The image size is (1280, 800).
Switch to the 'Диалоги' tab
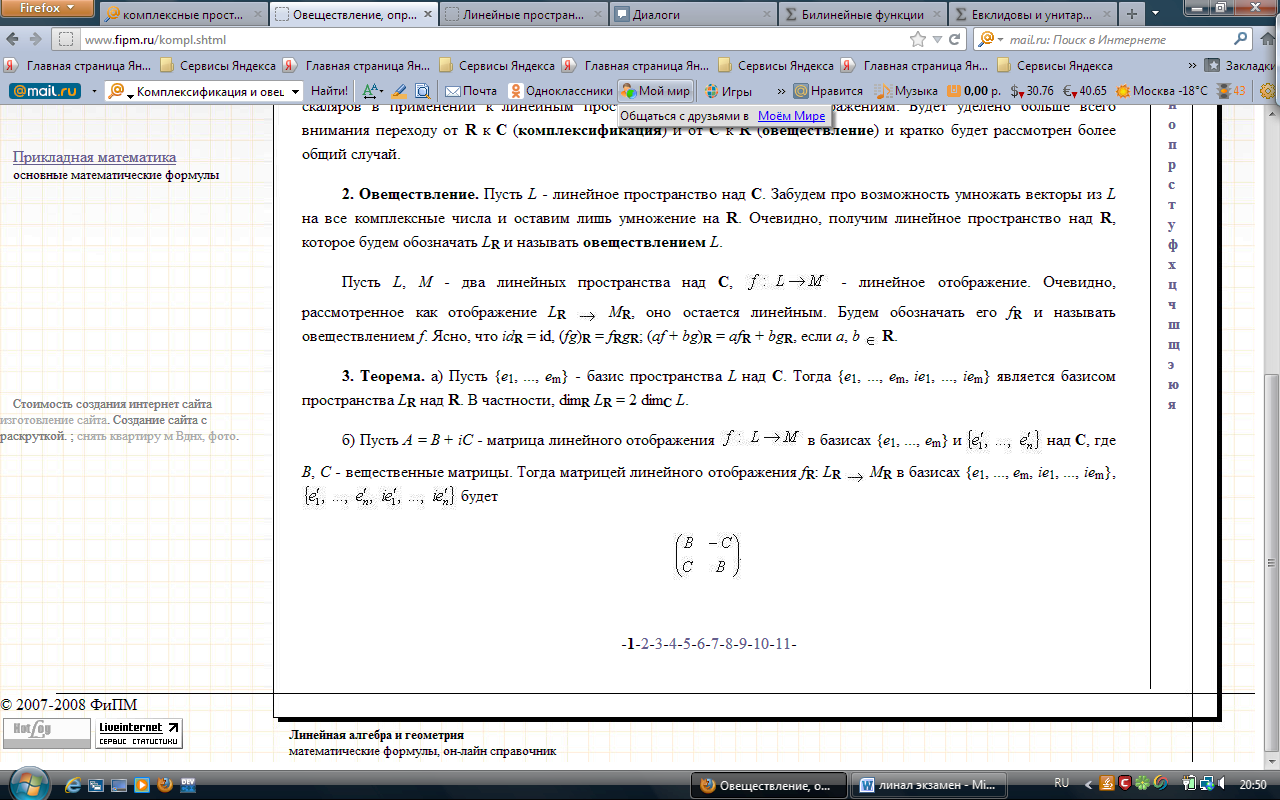tap(692, 14)
